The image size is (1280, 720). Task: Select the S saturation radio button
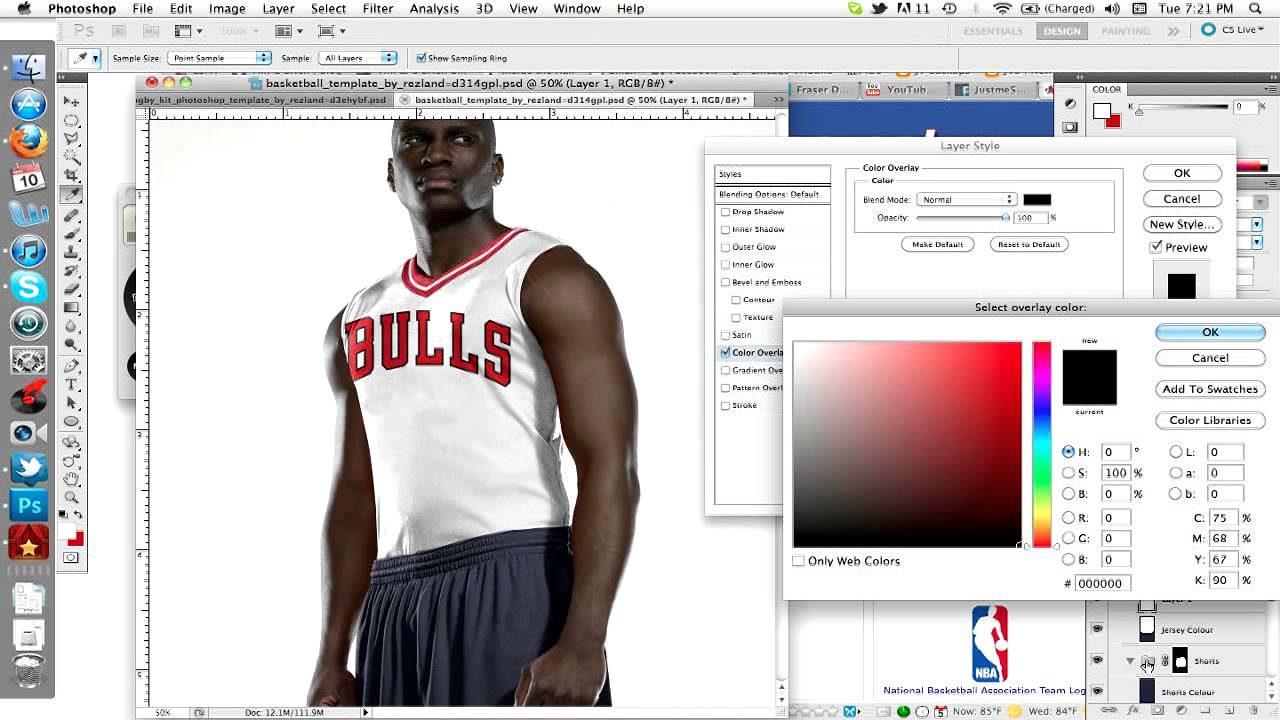tap(1068, 473)
